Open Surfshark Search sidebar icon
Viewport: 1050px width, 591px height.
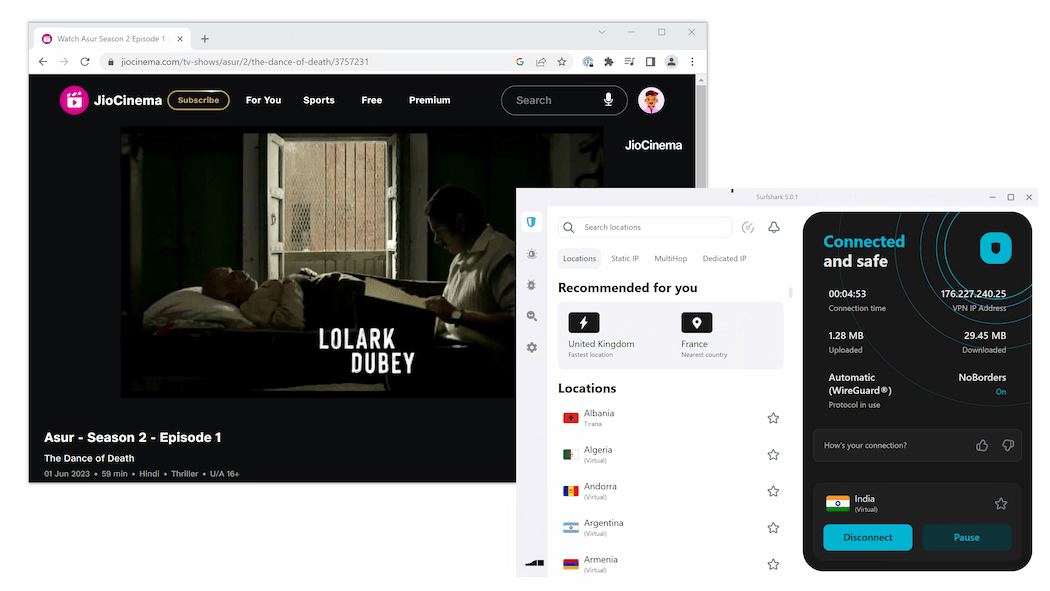coord(532,316)
